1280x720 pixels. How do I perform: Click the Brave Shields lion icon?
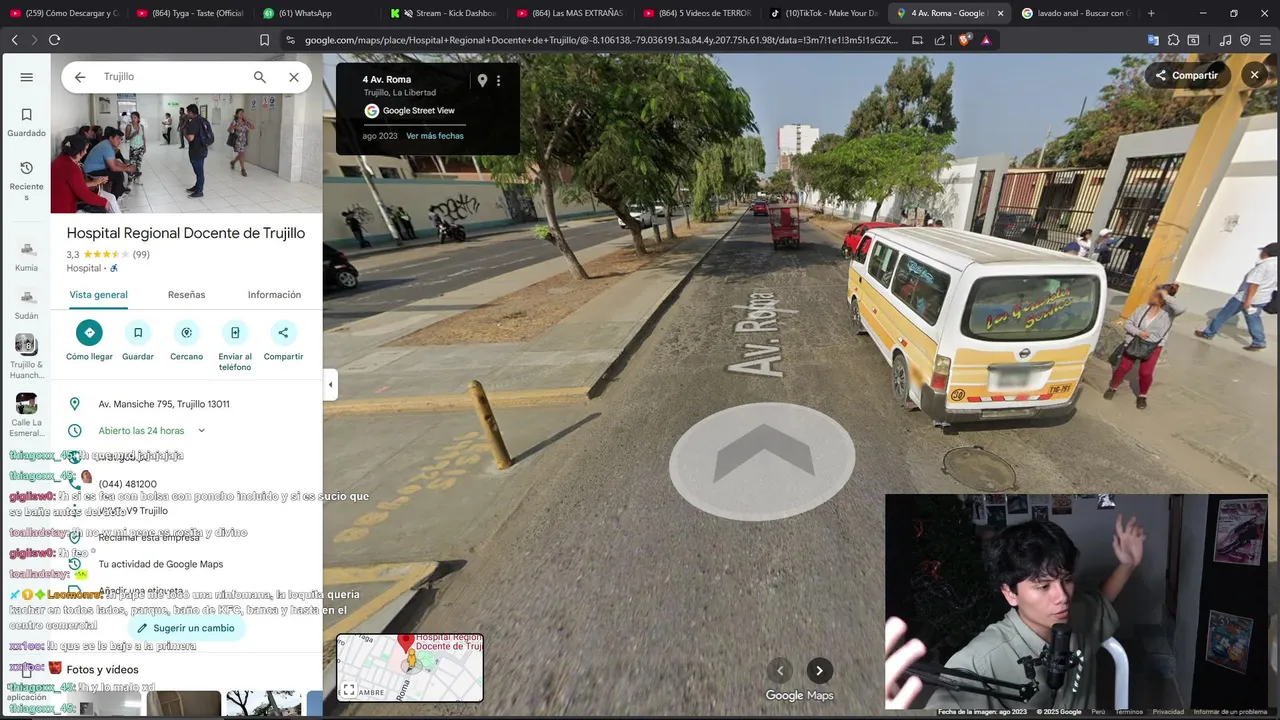point(963,40)
